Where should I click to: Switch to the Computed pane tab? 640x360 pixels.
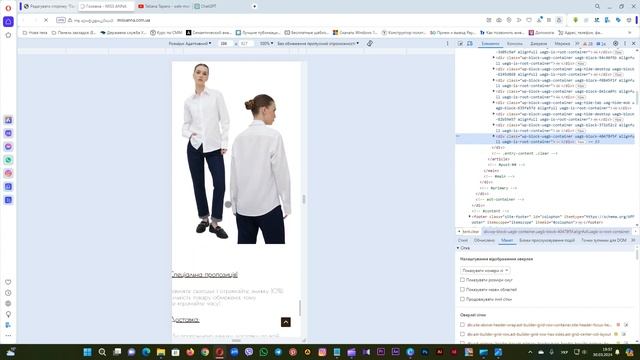pyautogui.click(x=484, y=240)
